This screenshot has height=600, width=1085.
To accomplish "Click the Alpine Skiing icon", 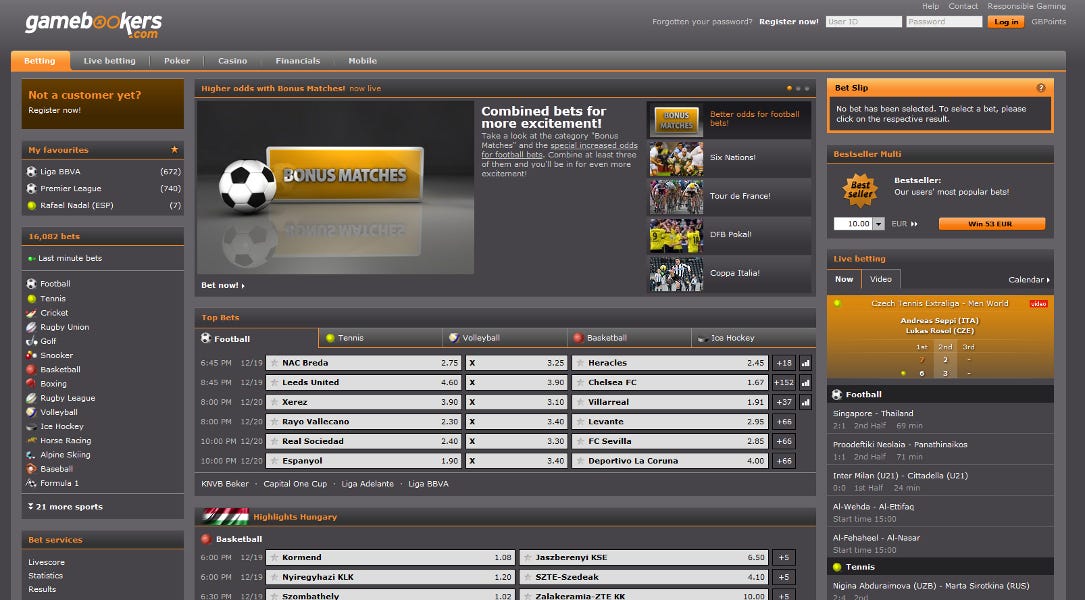I will [x=31, y=455].
